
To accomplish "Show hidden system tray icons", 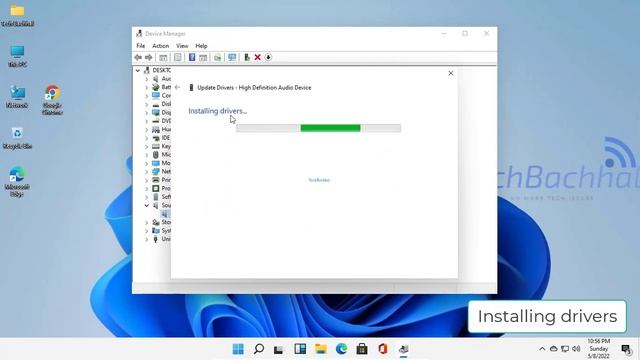I will (542, 349).
